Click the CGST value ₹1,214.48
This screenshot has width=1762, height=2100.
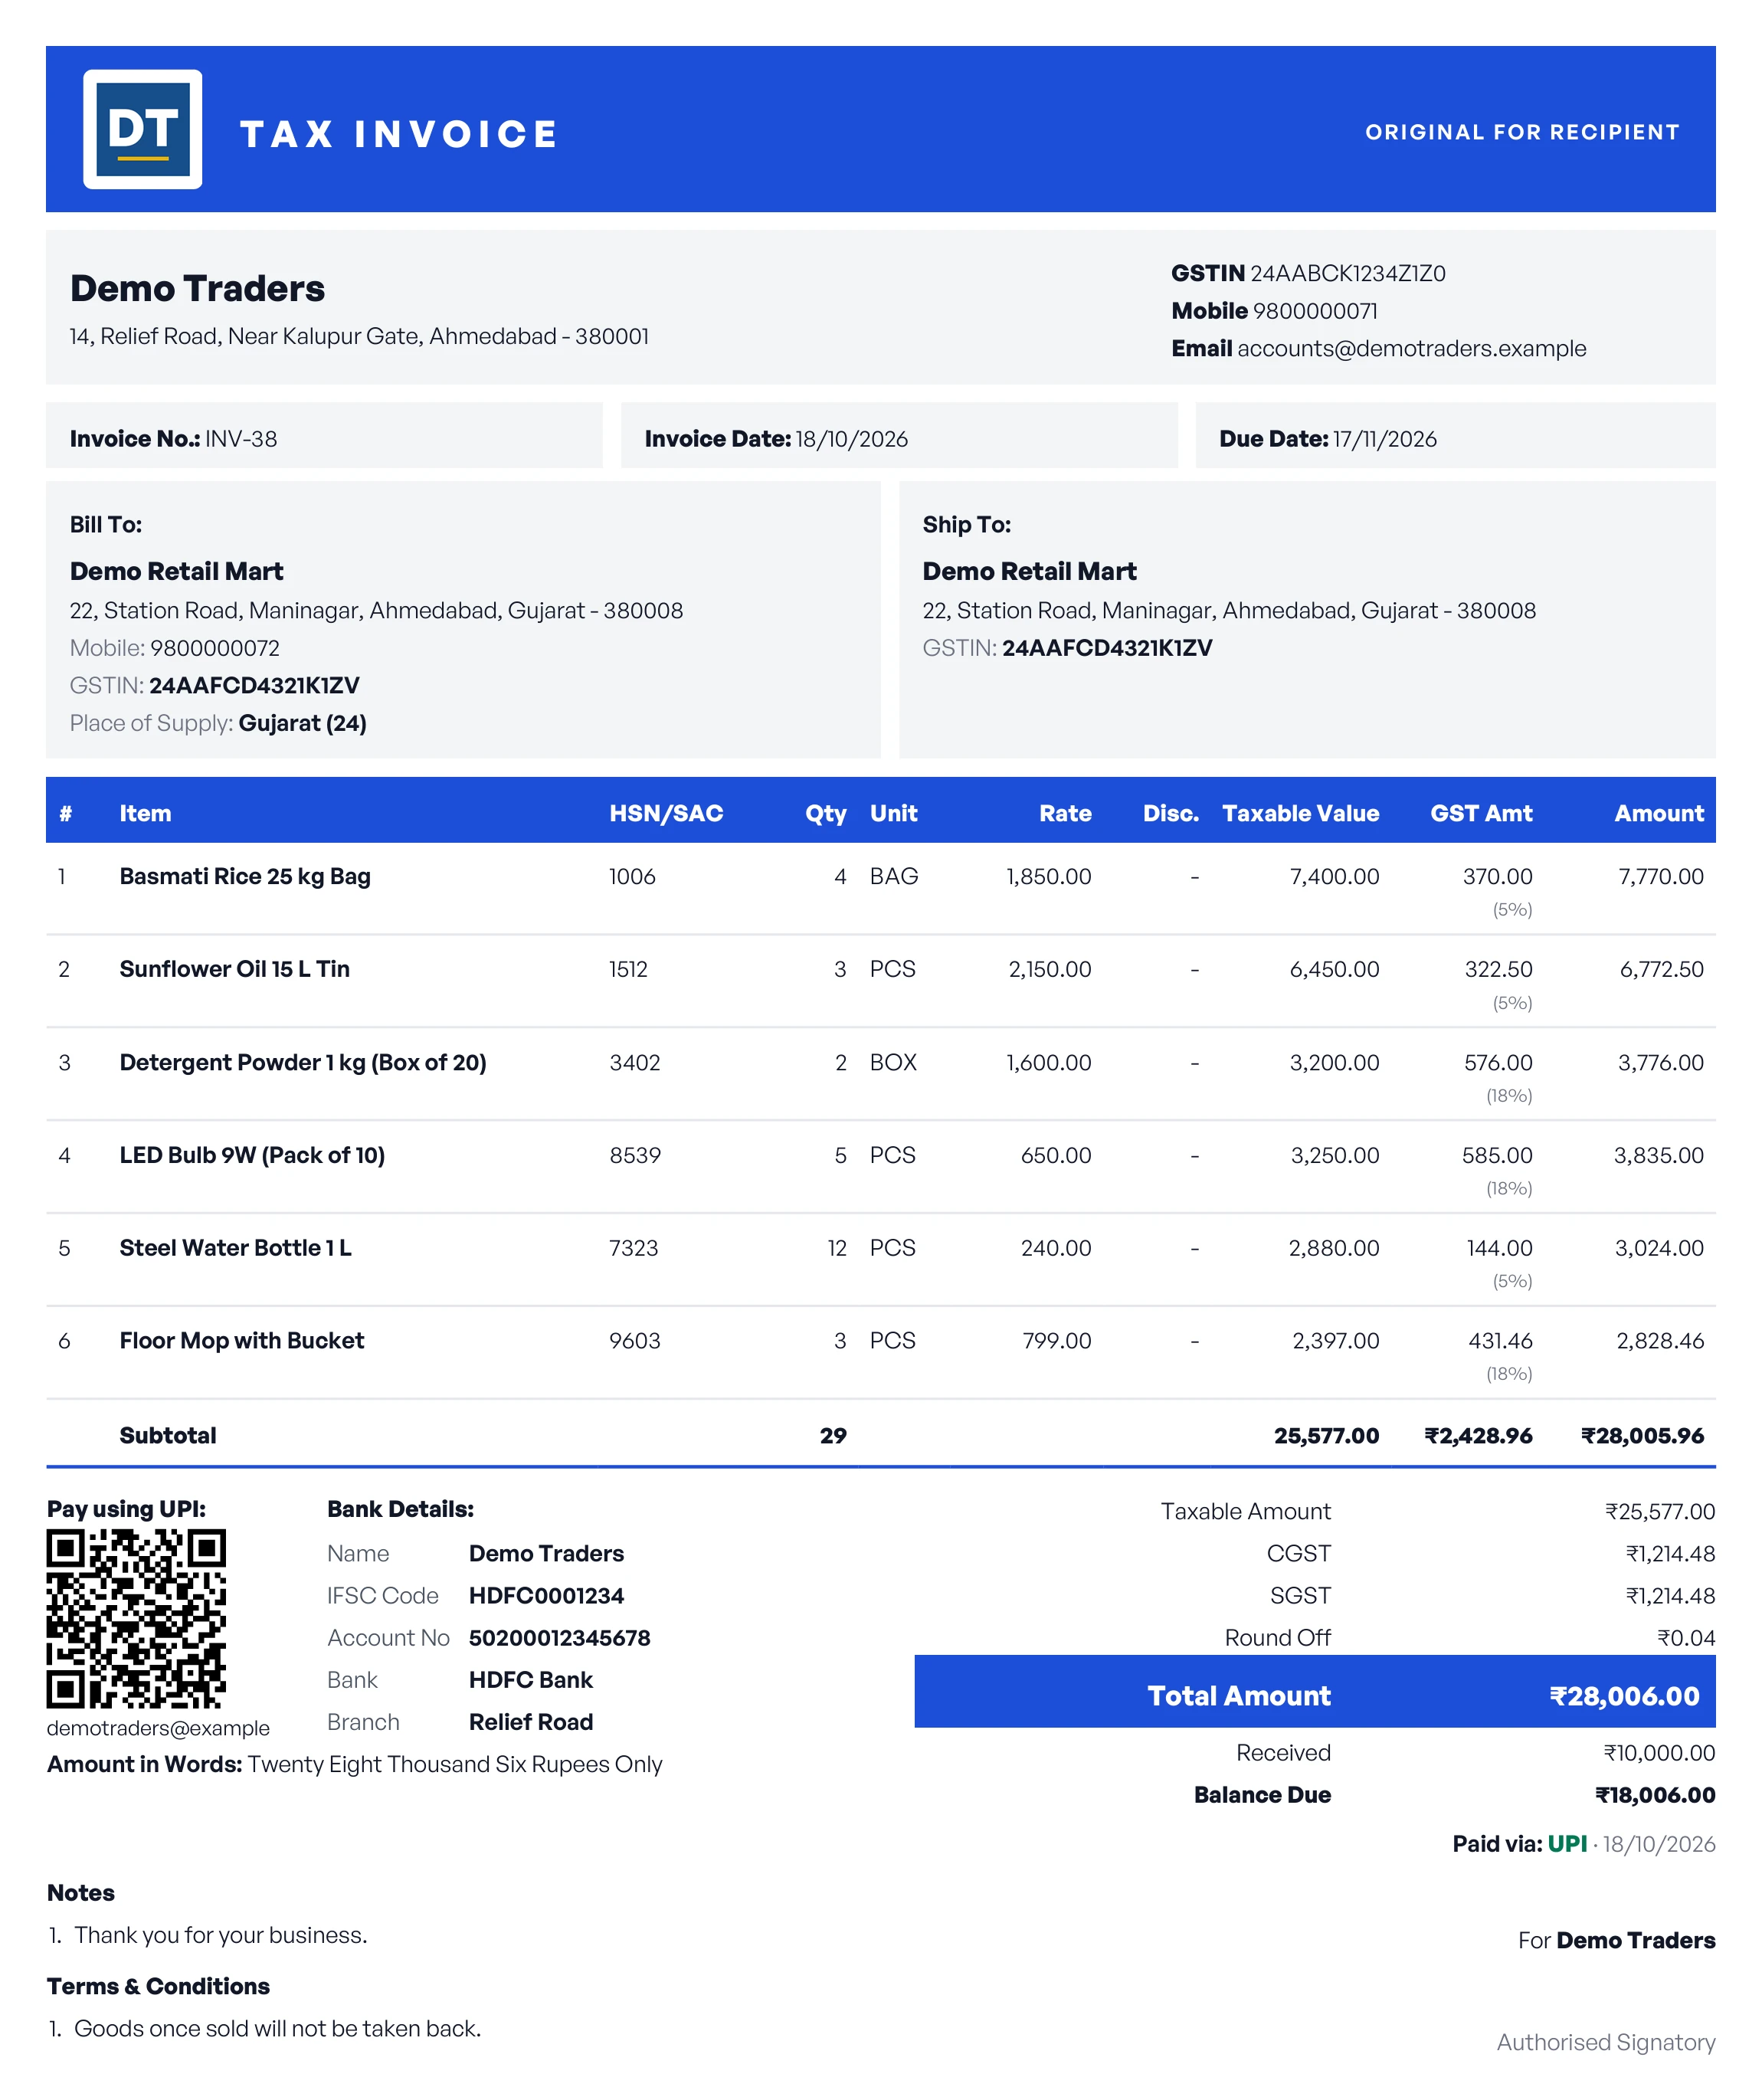[x=1670, y=1553]
